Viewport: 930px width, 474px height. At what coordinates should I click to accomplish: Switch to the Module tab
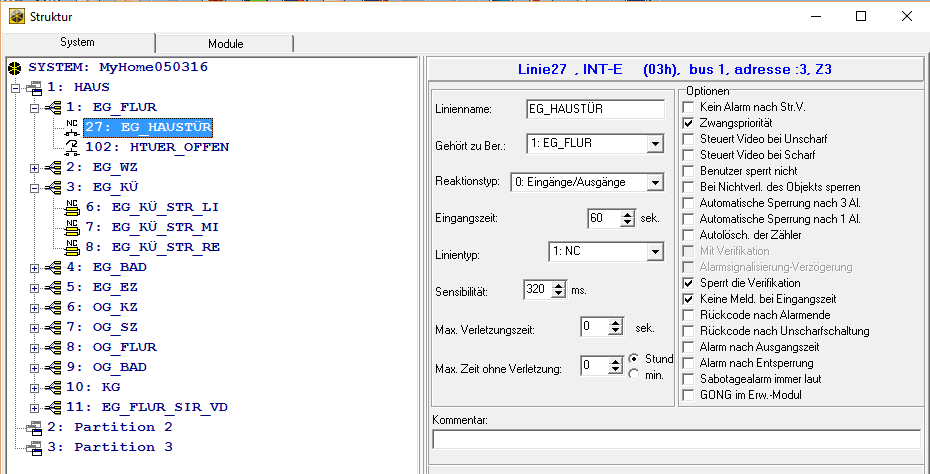[225, 44]
